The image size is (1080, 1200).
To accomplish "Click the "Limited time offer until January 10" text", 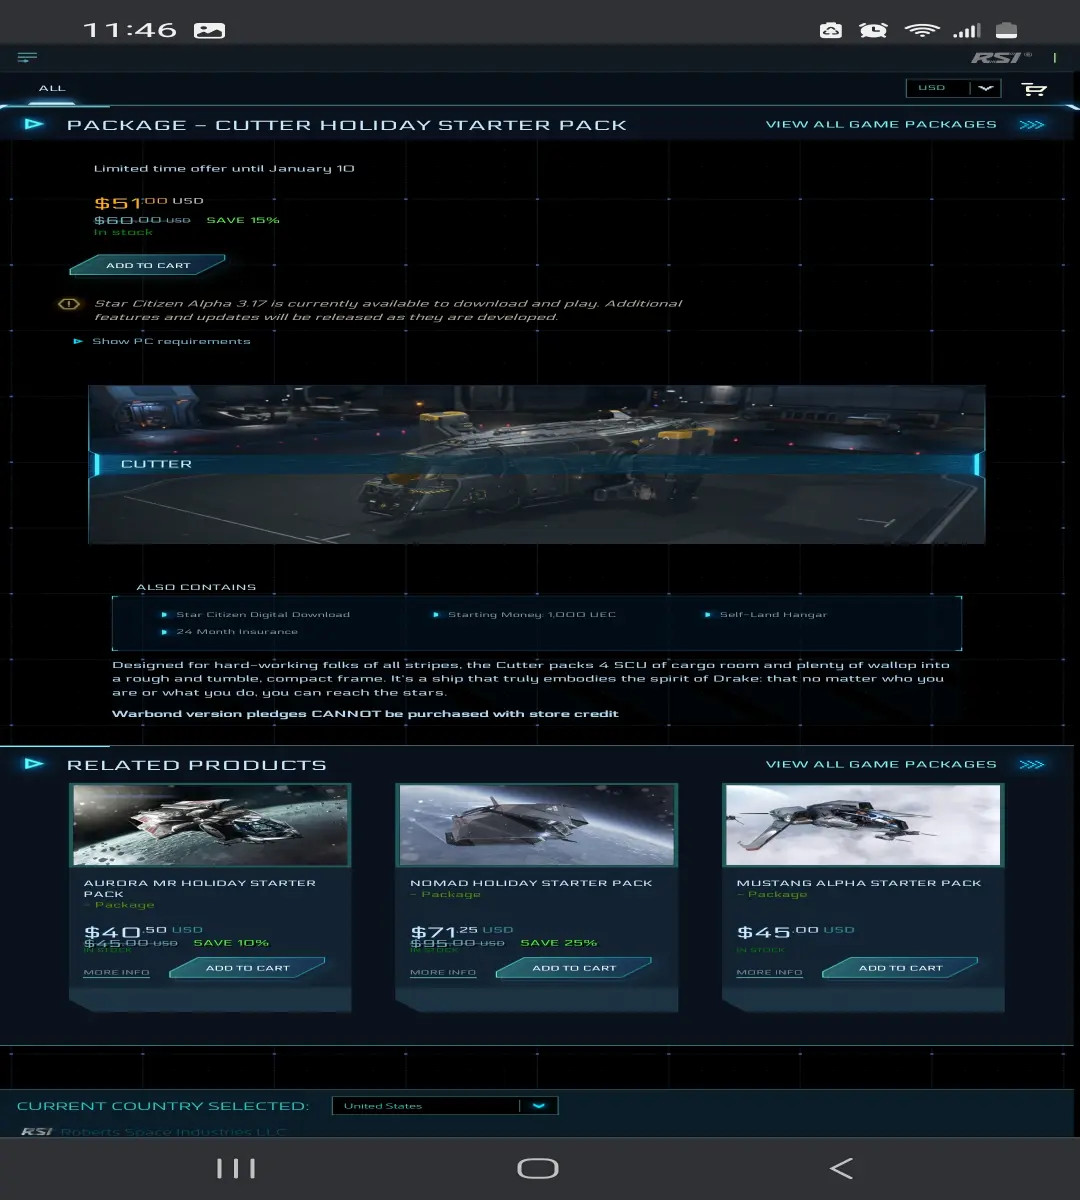I will [x=224, y=168].
